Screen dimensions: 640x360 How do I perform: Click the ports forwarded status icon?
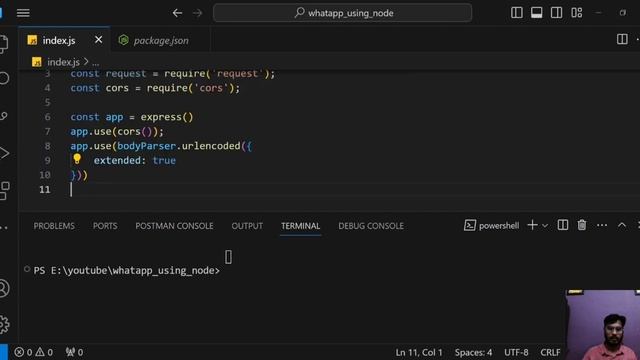74,352
